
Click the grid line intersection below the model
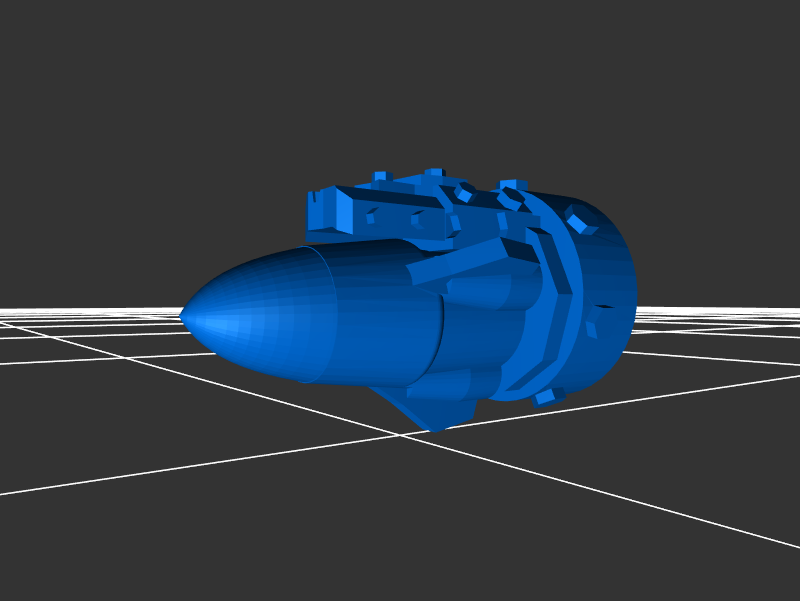[x=402, y=435]
